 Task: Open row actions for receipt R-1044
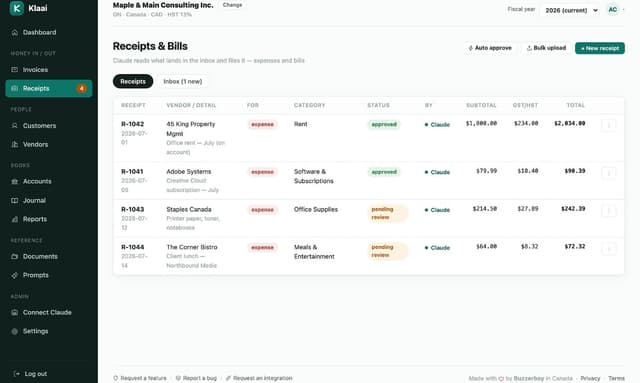click(x=609, y=249)
